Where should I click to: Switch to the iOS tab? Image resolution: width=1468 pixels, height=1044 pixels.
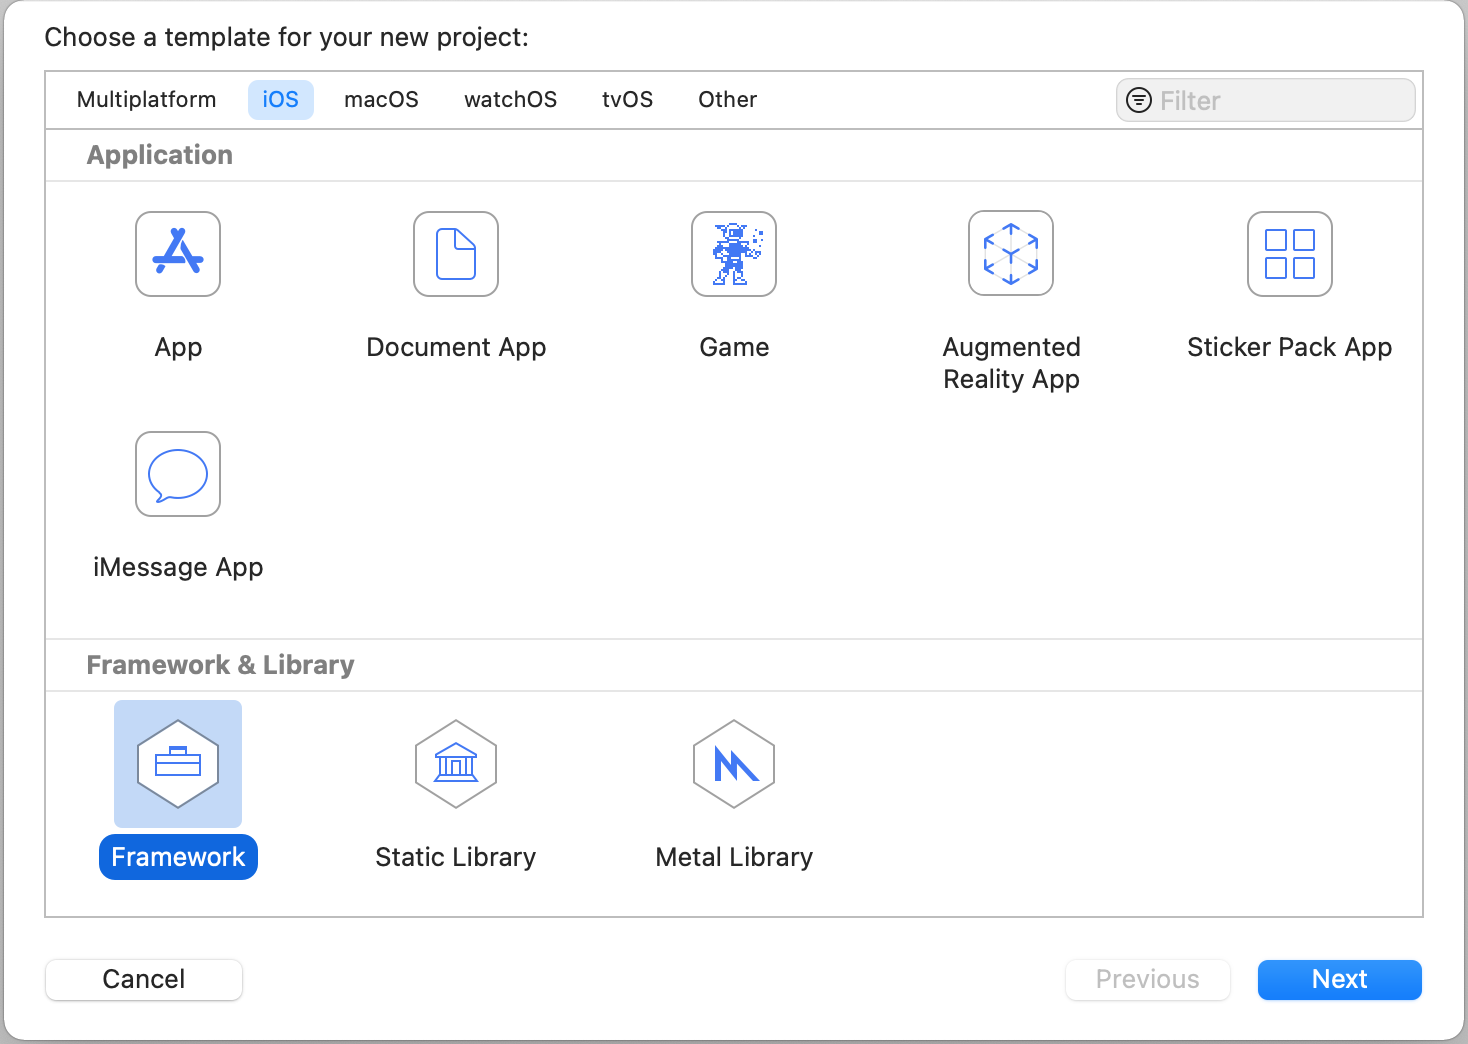[281, 100]
